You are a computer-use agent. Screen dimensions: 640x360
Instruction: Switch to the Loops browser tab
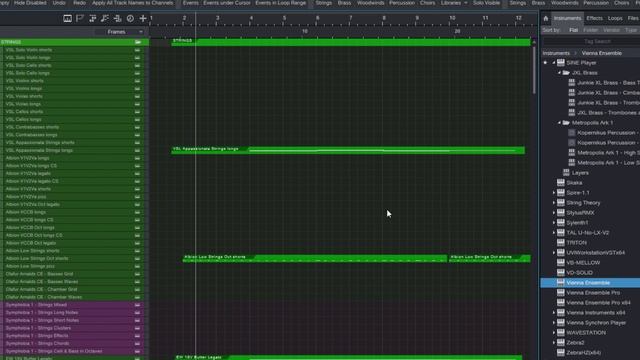tap(615, 18)
